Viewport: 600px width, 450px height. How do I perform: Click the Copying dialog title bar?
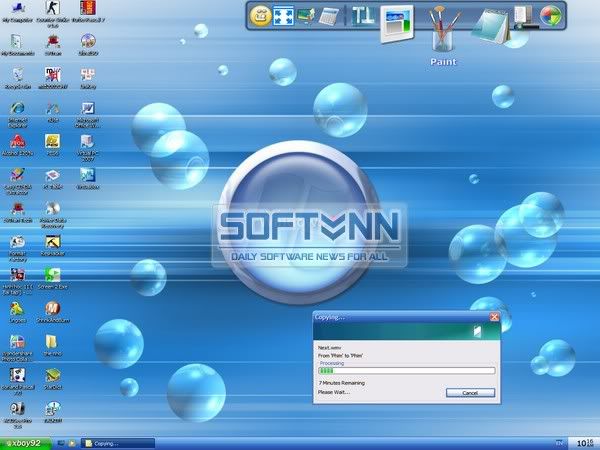click(x=406, y=317)
